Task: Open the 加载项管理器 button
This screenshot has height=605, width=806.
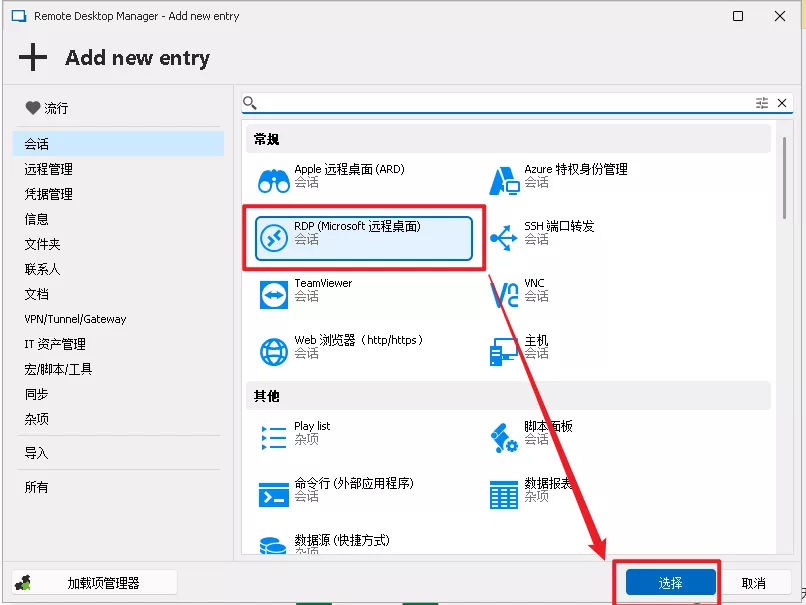Action: tap(95, 583)
